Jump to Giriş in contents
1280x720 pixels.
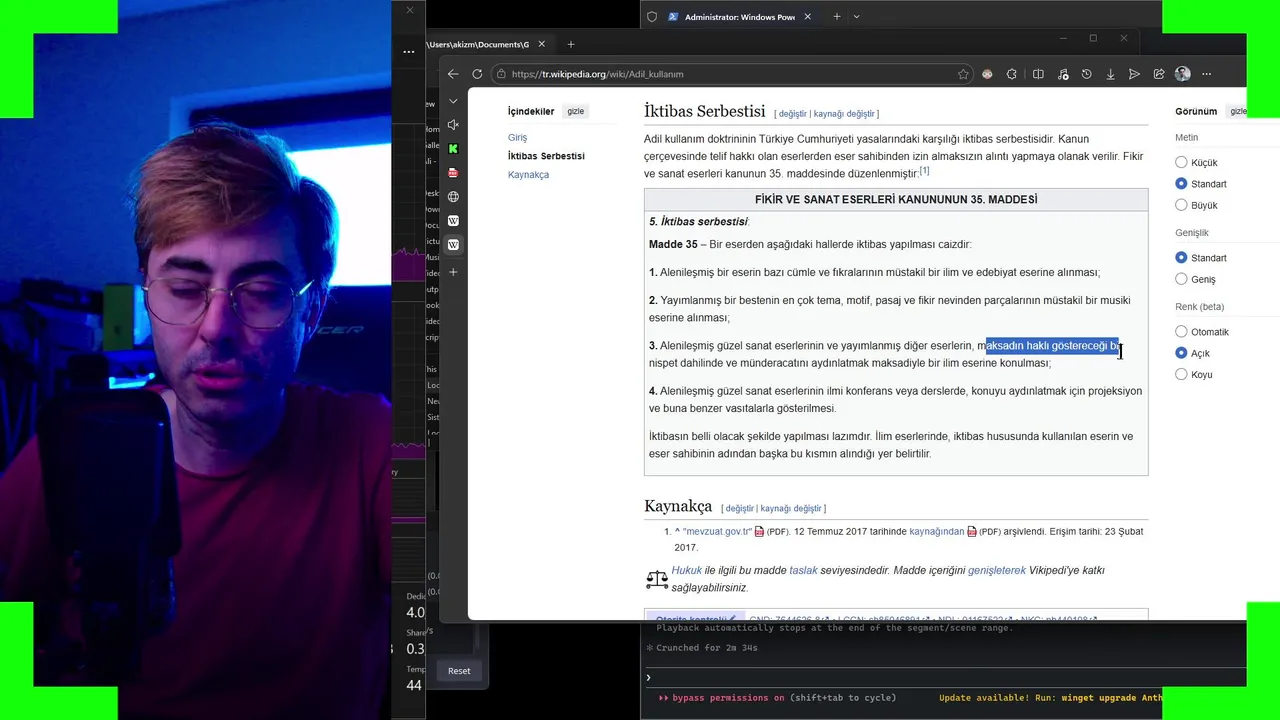click(x=517, y=137)
